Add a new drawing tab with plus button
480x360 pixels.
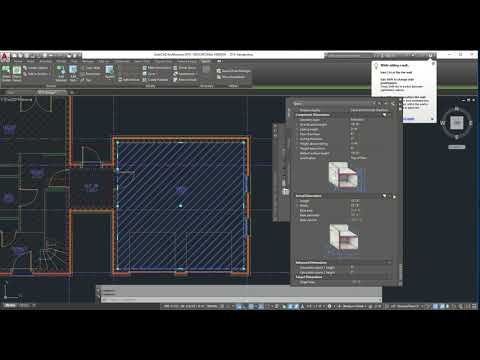(x=72, y=92)
